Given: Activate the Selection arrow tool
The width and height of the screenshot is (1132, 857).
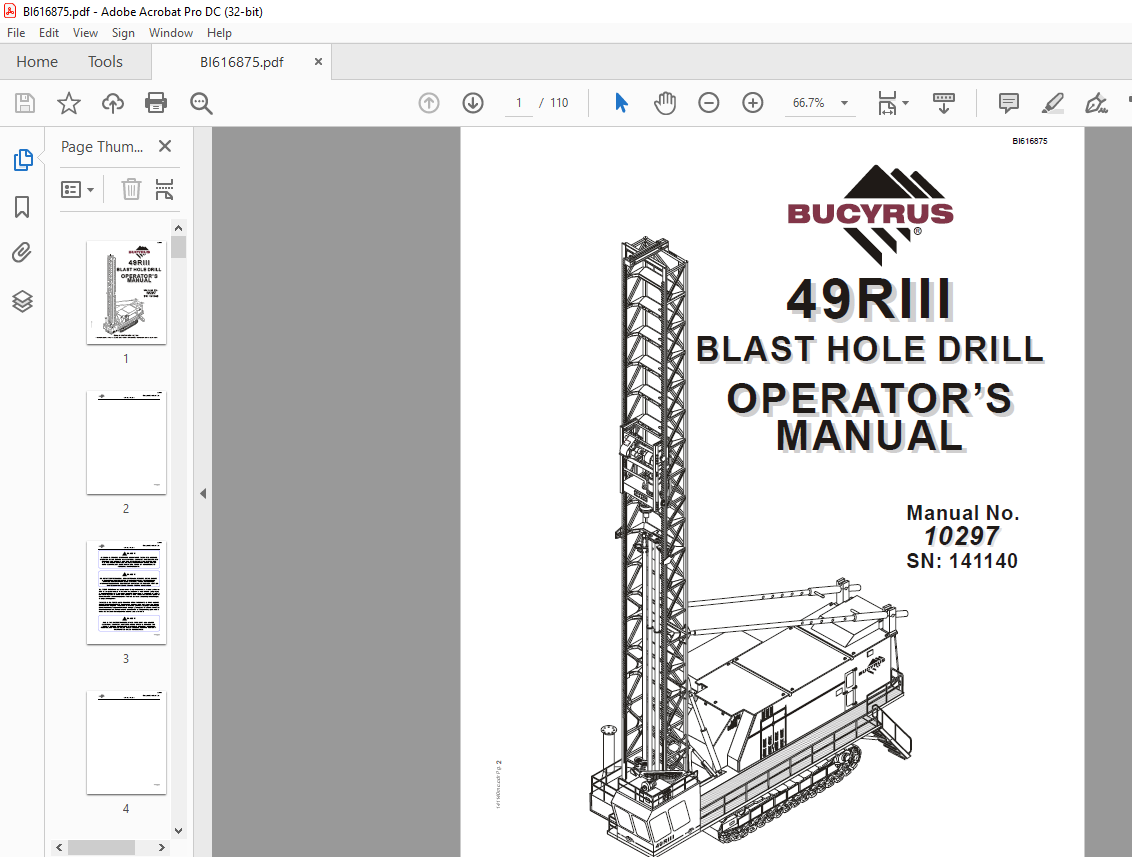Looking at the screenshot, I should click(621, 103).
